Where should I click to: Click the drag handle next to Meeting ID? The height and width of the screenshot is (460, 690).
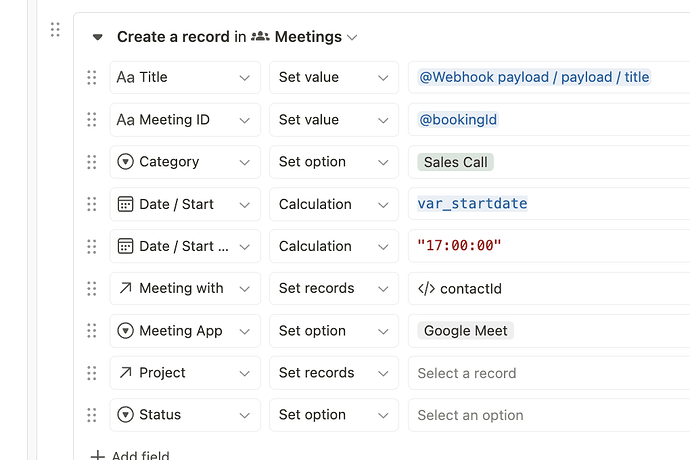pos(92,120)
